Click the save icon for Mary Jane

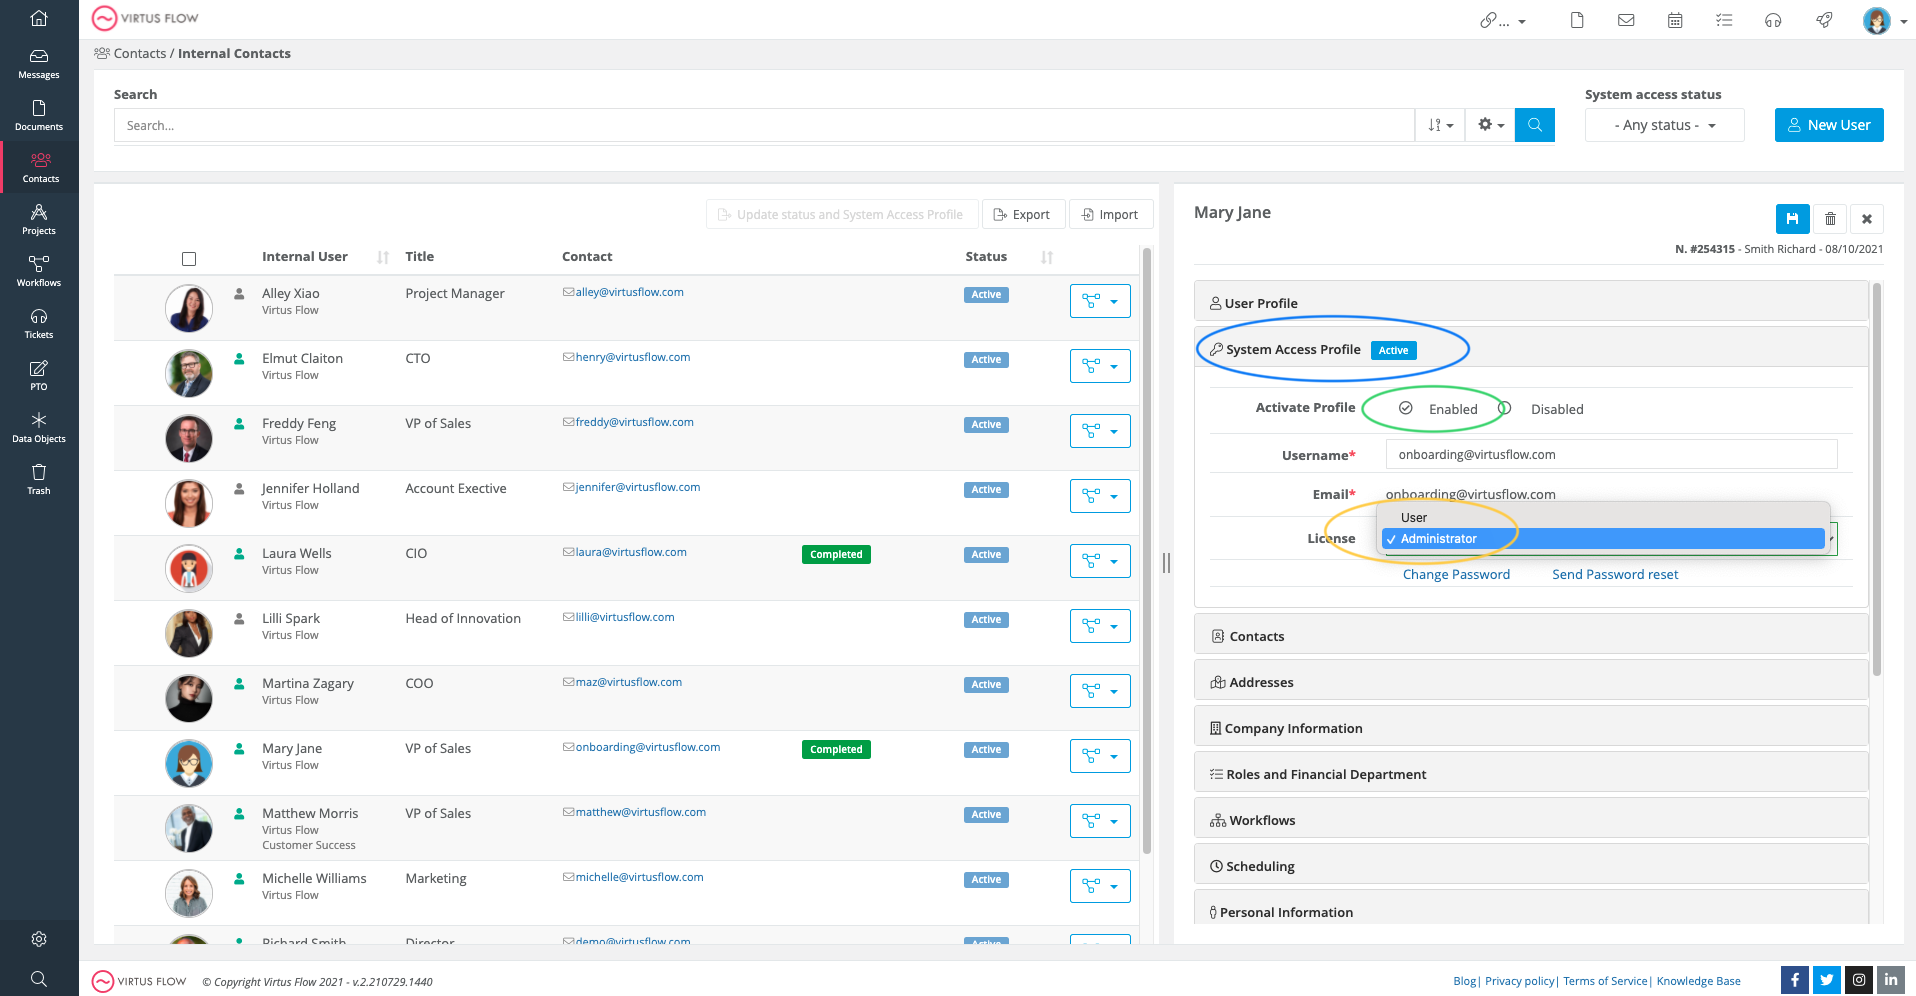[1792, 218]
